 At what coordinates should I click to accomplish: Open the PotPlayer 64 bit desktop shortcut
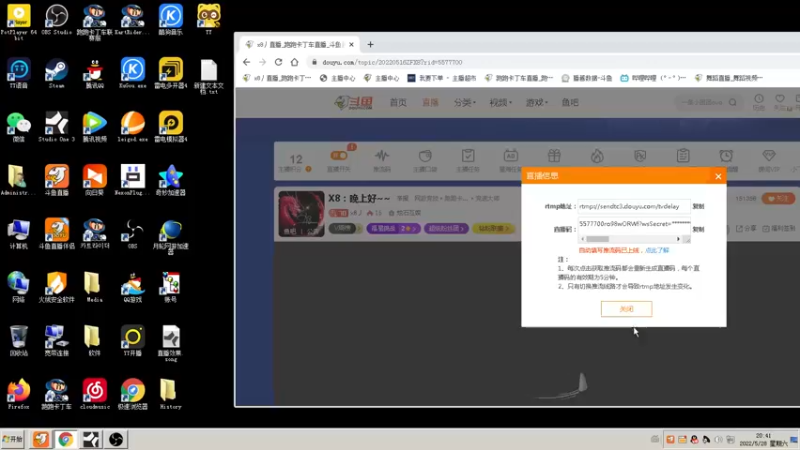point(18,20)
